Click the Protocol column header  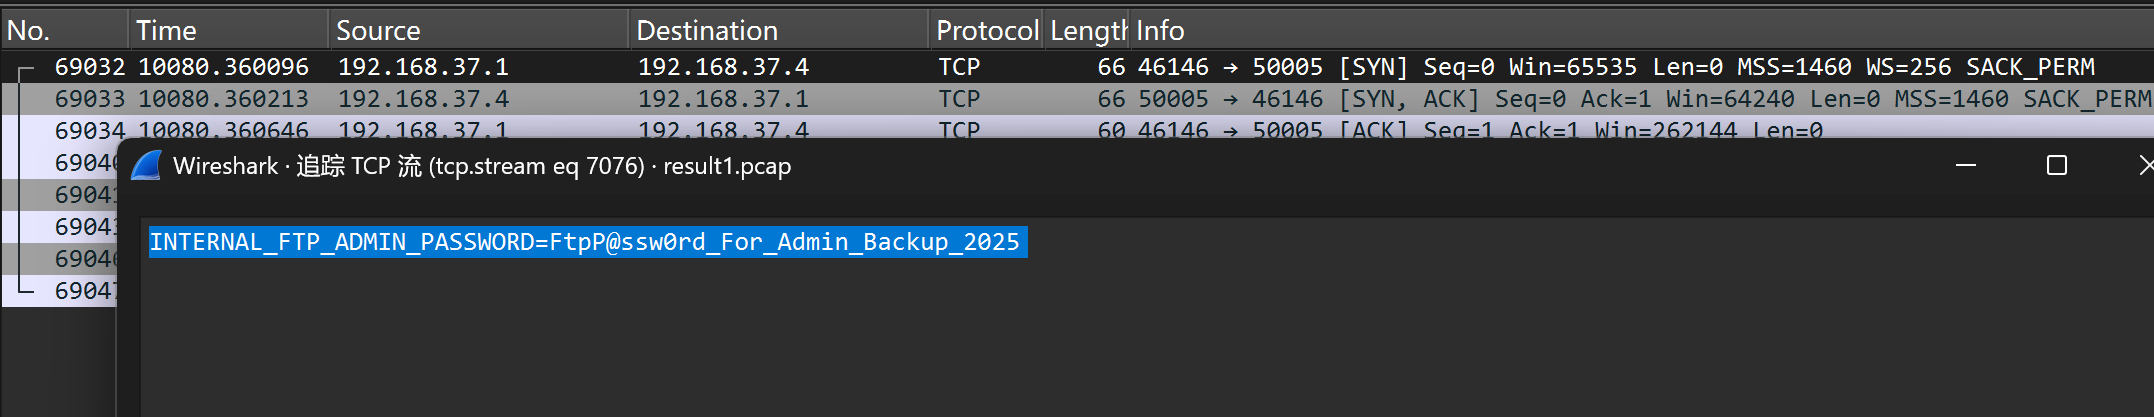(986, 31)
